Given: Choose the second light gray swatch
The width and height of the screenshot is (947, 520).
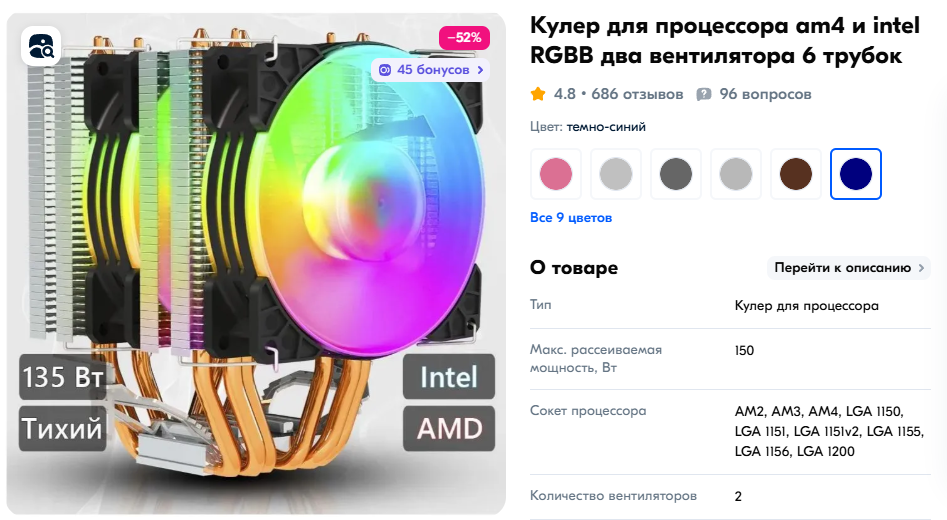Looking at the screenshot, I should (x=736, y=174).
